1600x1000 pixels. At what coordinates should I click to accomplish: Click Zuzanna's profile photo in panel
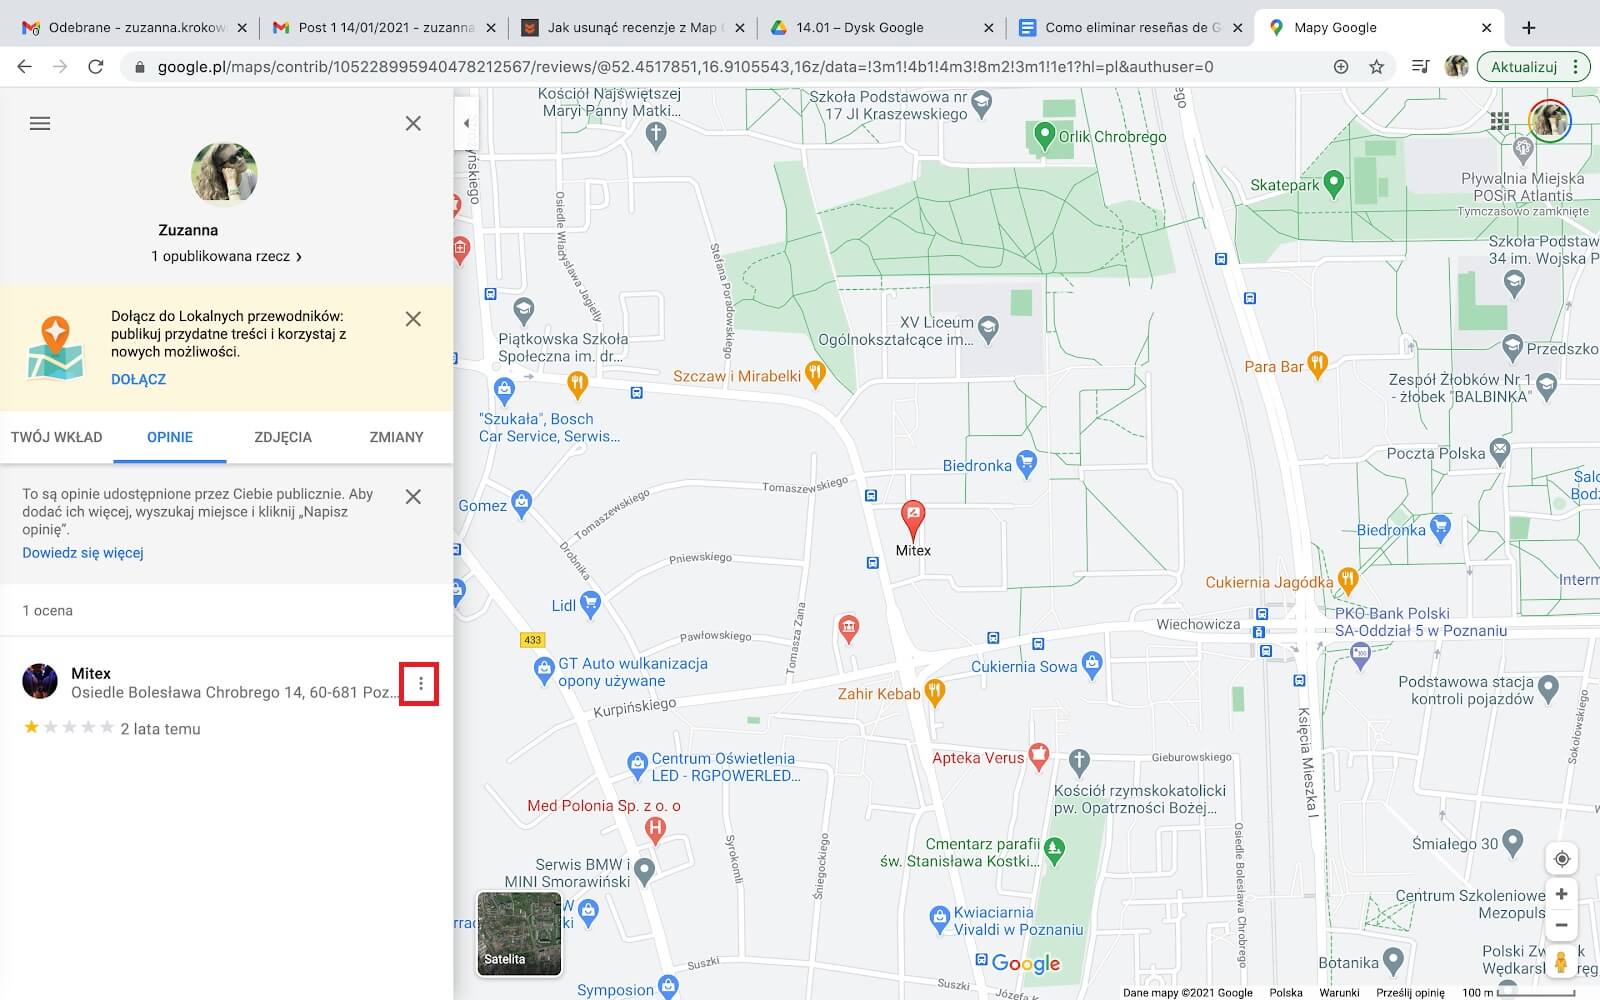224,175
